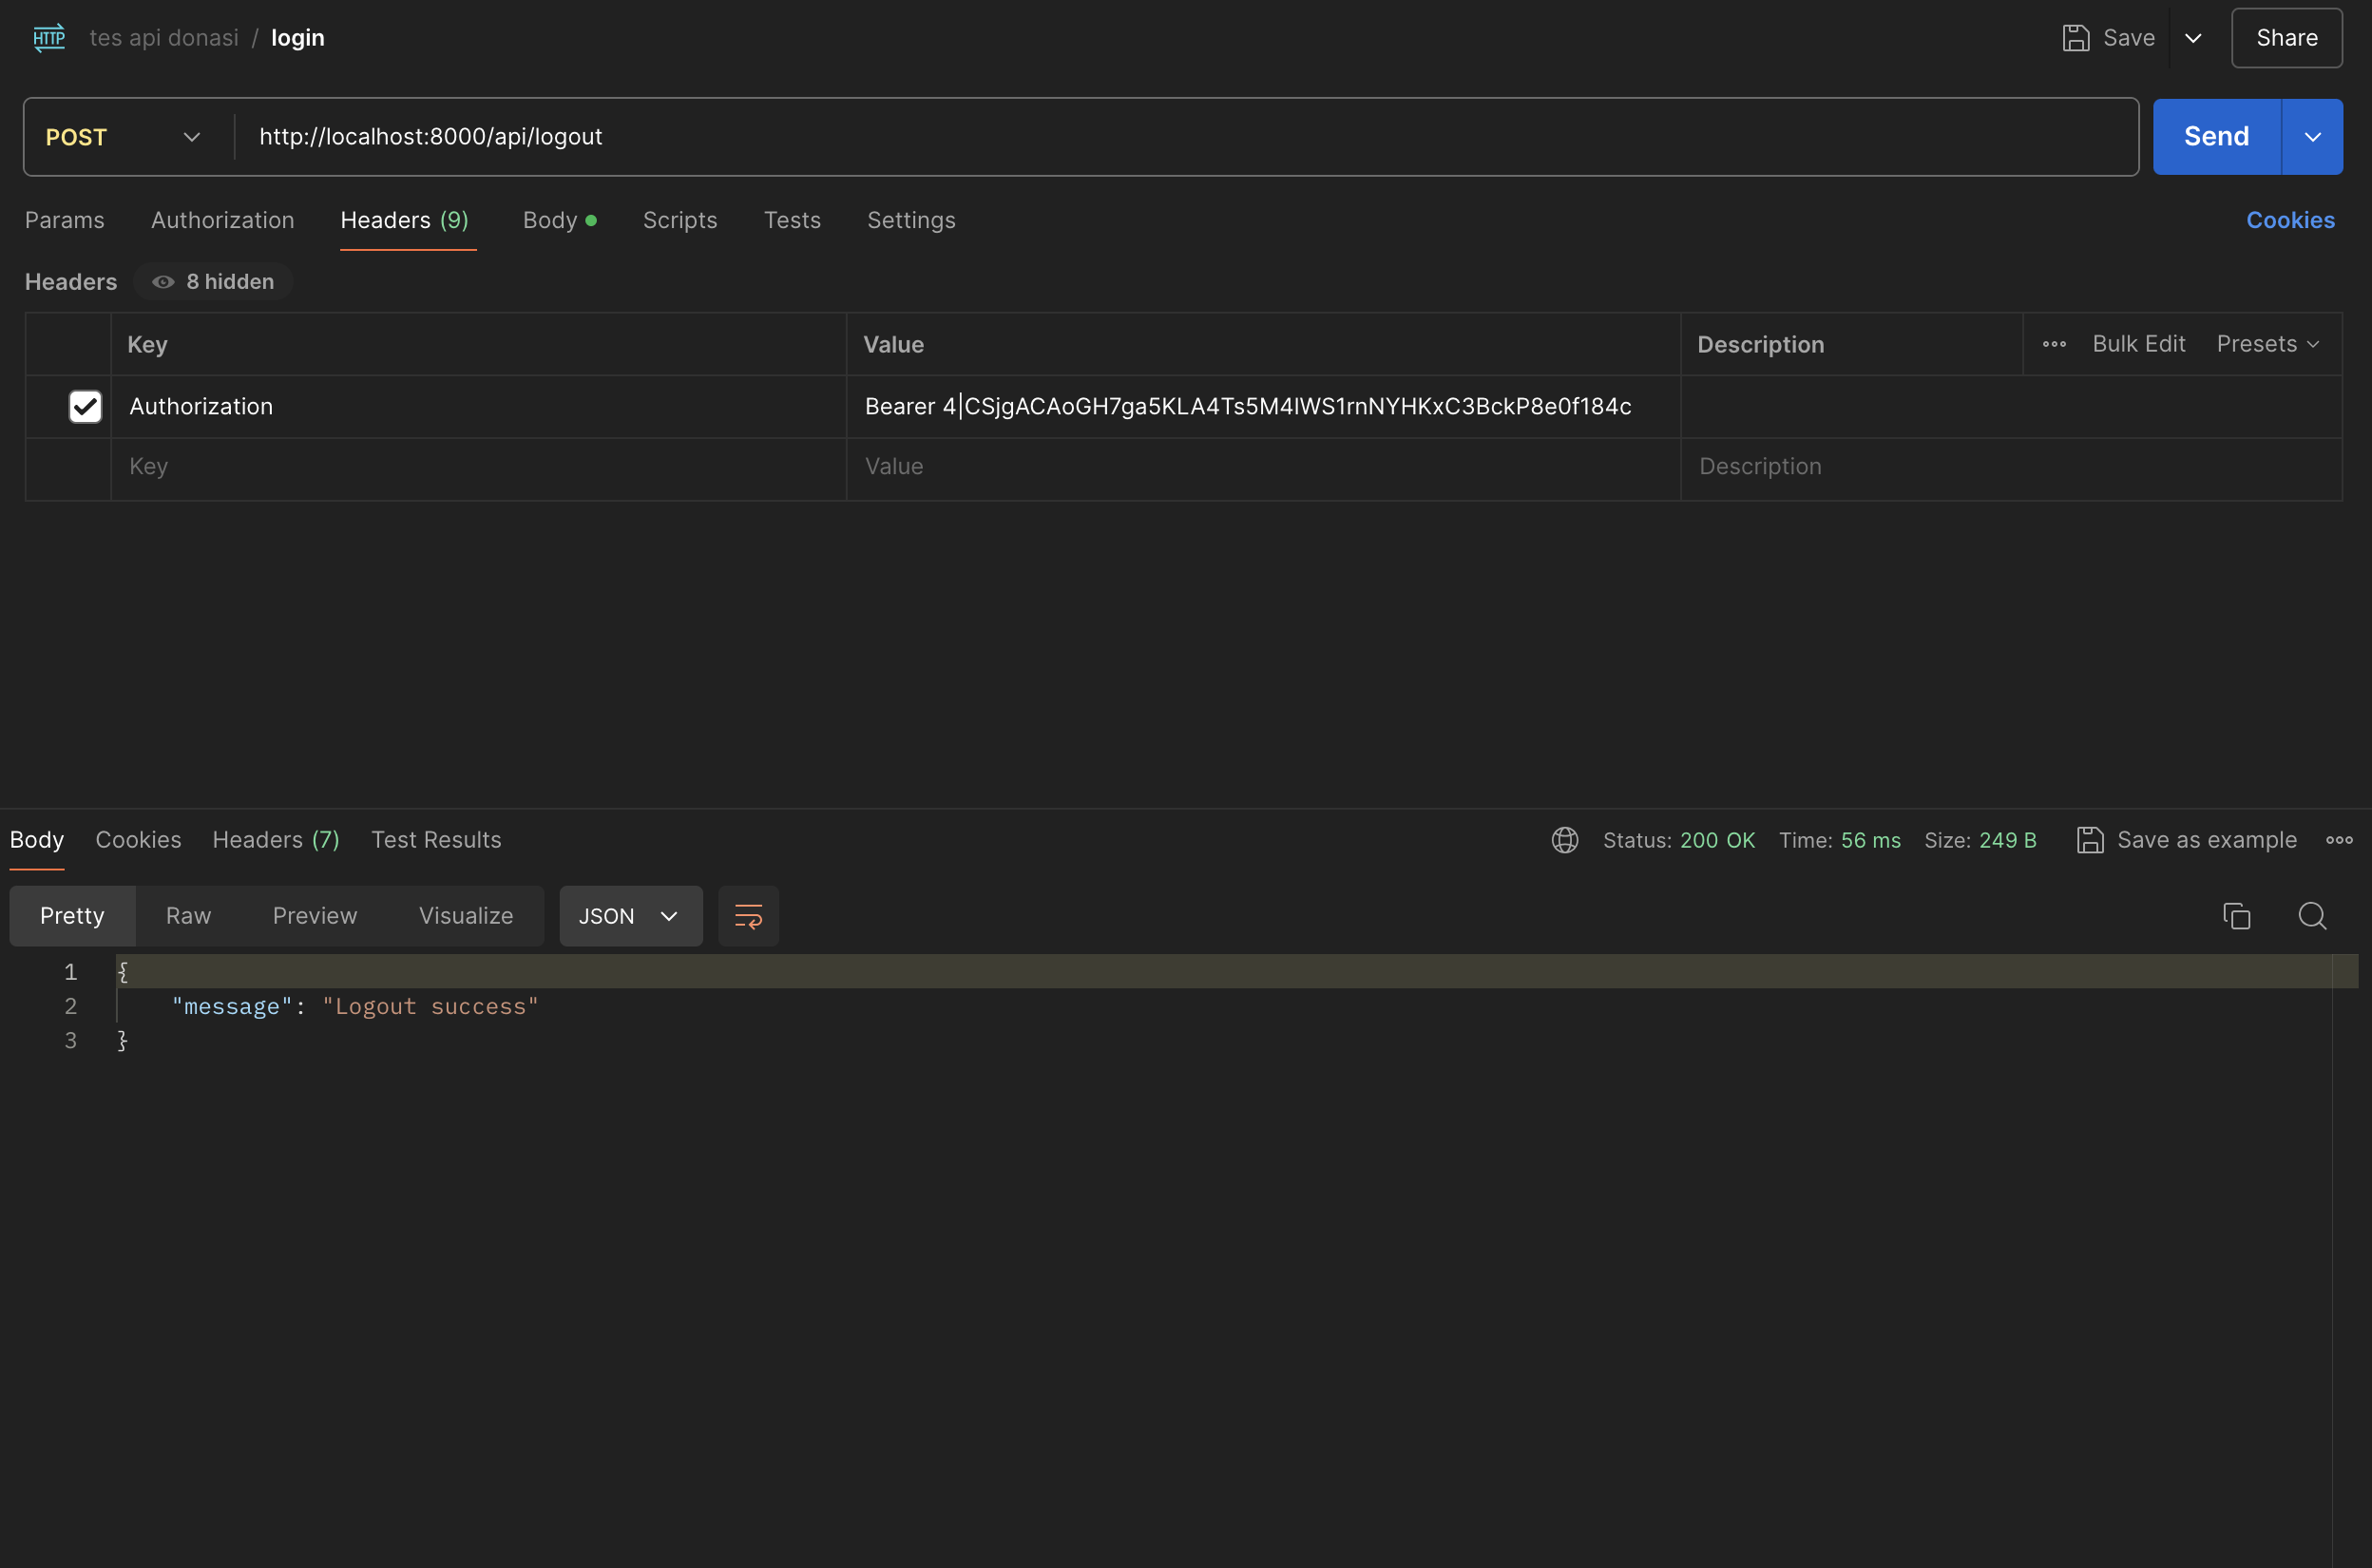The width and height of the screenshot is (2372, 1568).
Task: Switch to the Authorization tab
Action: point(223,220)
